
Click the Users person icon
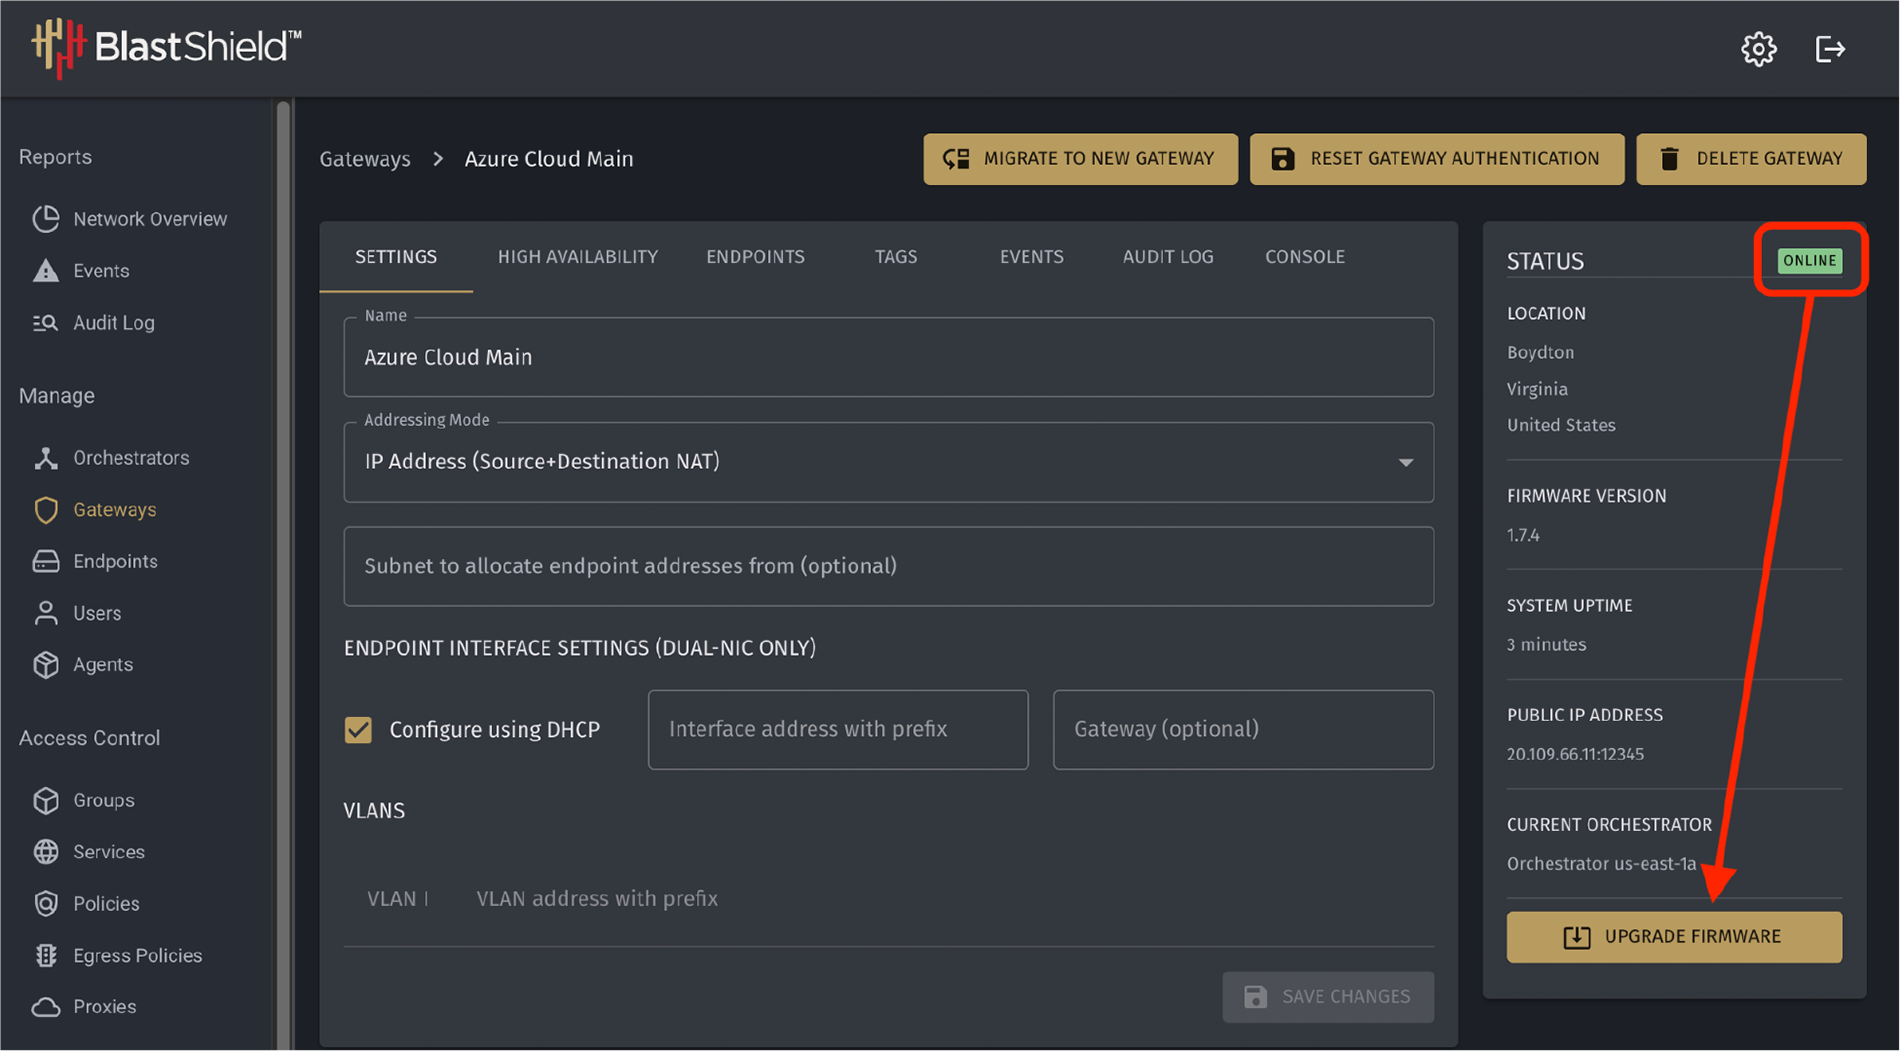click(x=46, y=613)
